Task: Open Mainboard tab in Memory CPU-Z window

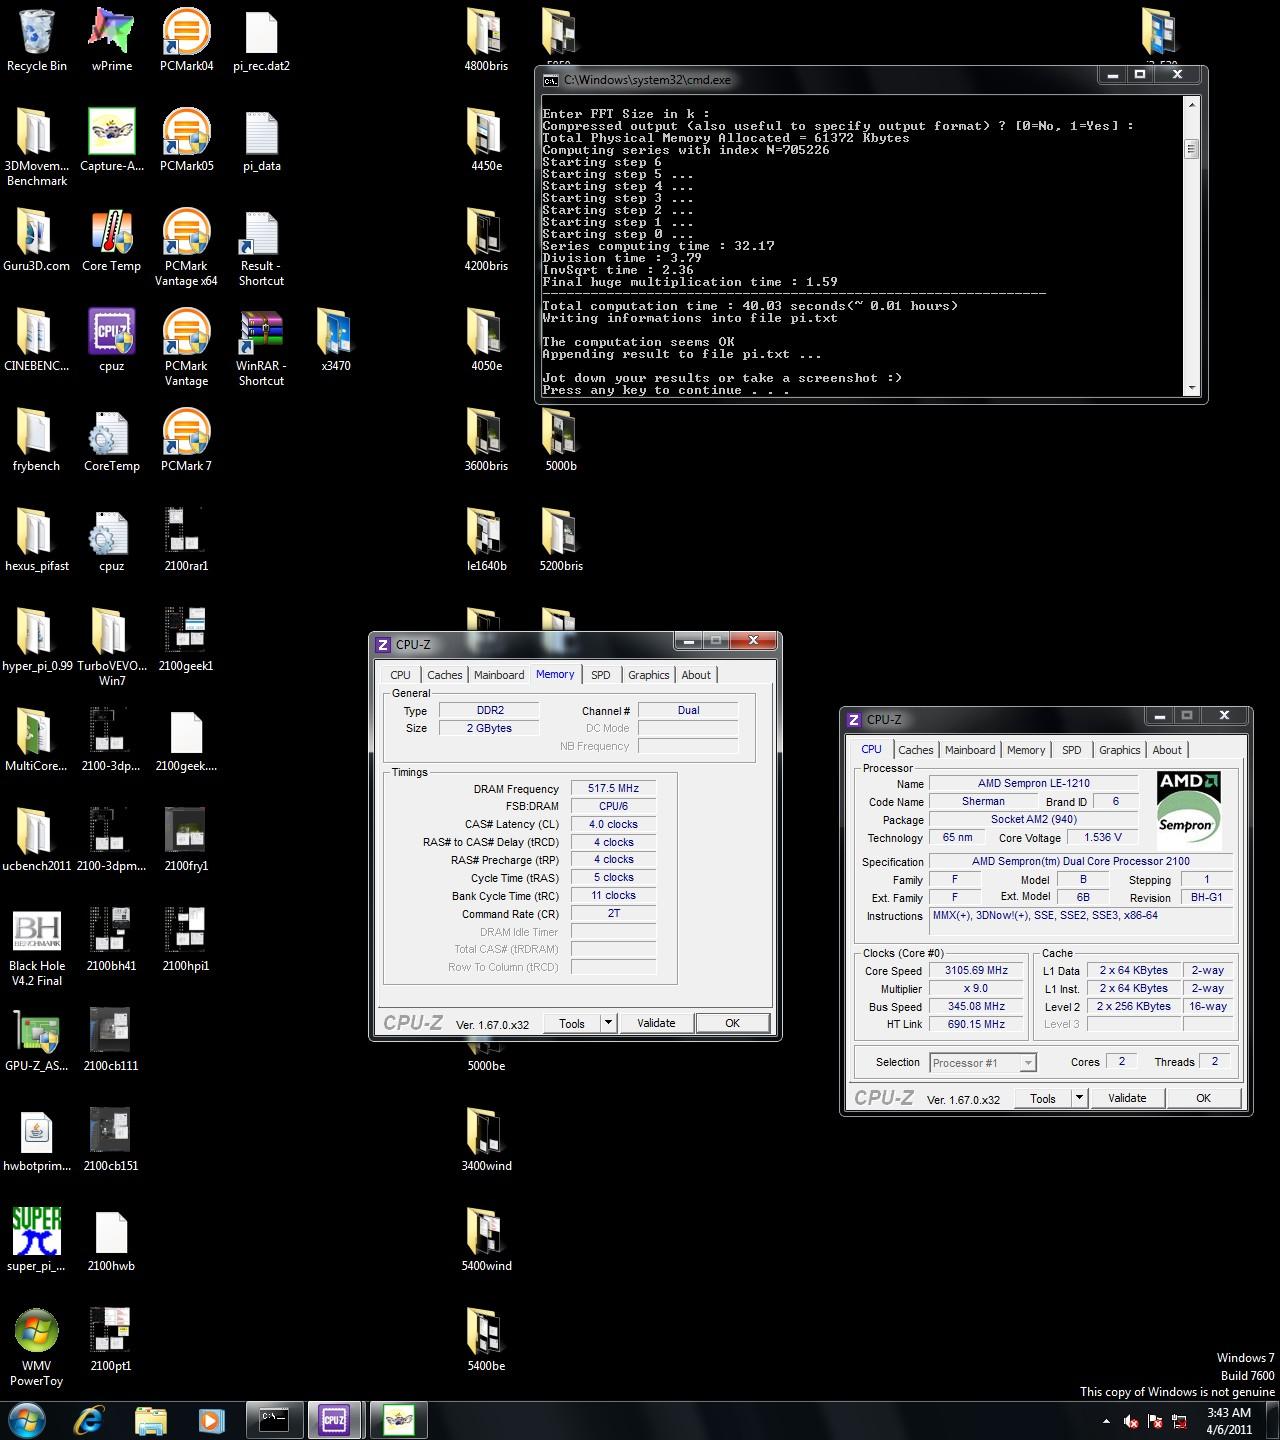Action: (499, 675)
